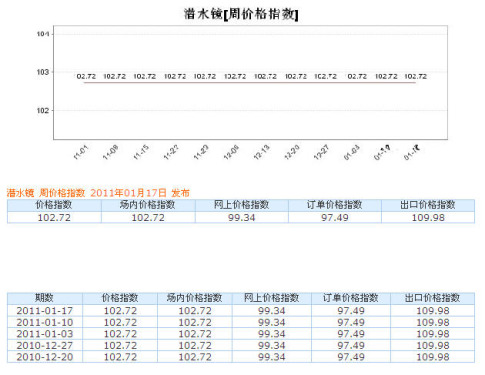Image resolution: width=485 pixels, height=375 pixels.
Task: Click the 102 y-axis tick label
Action: point(43,110)
